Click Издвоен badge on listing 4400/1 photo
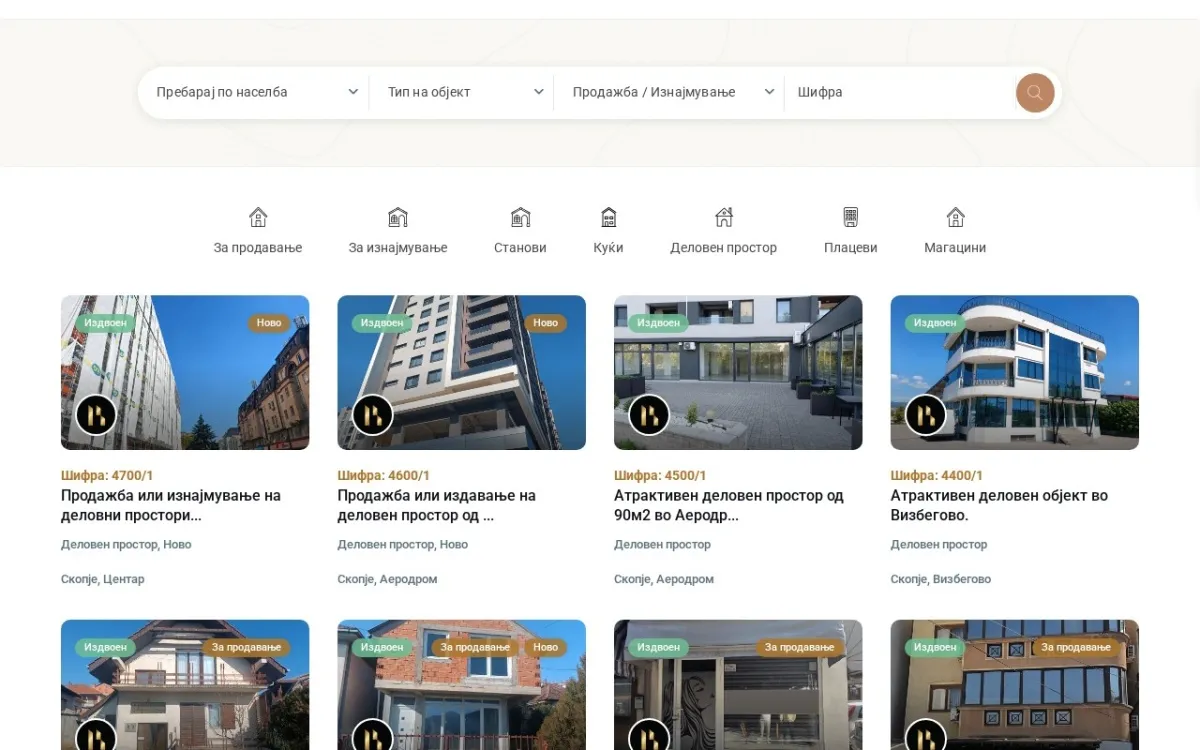This screenshot has width=1200, height=750. (935, 323)
